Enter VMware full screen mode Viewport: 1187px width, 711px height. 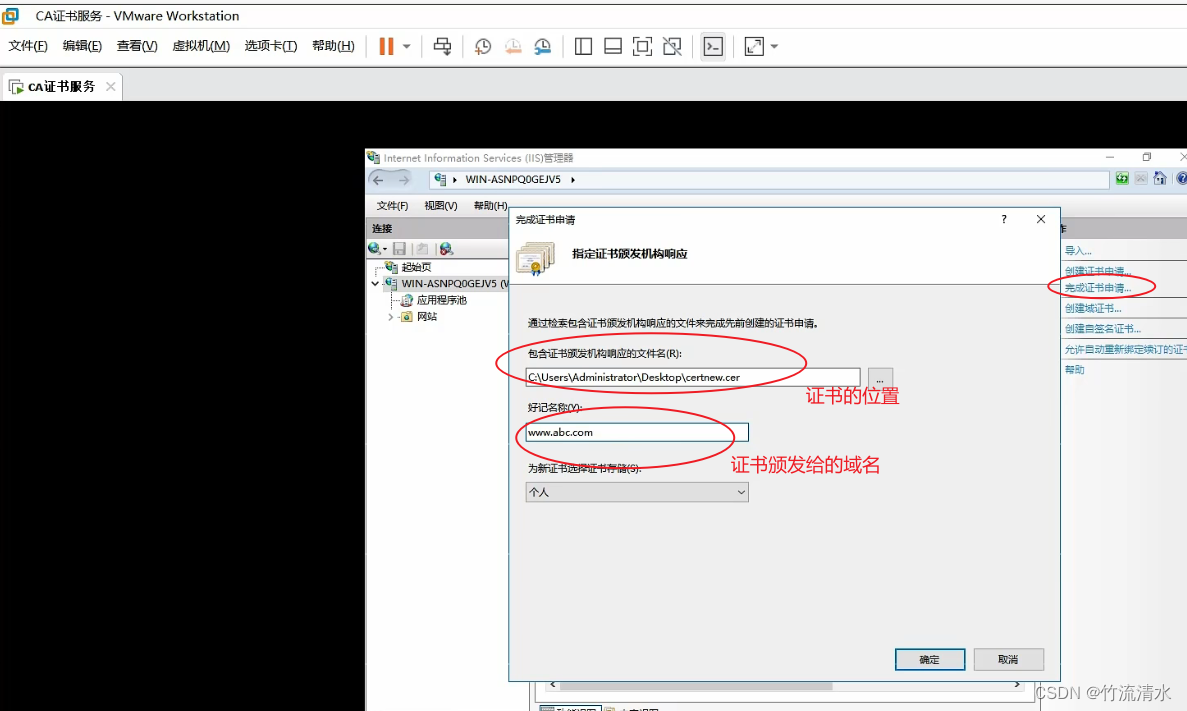pos(642,46)
